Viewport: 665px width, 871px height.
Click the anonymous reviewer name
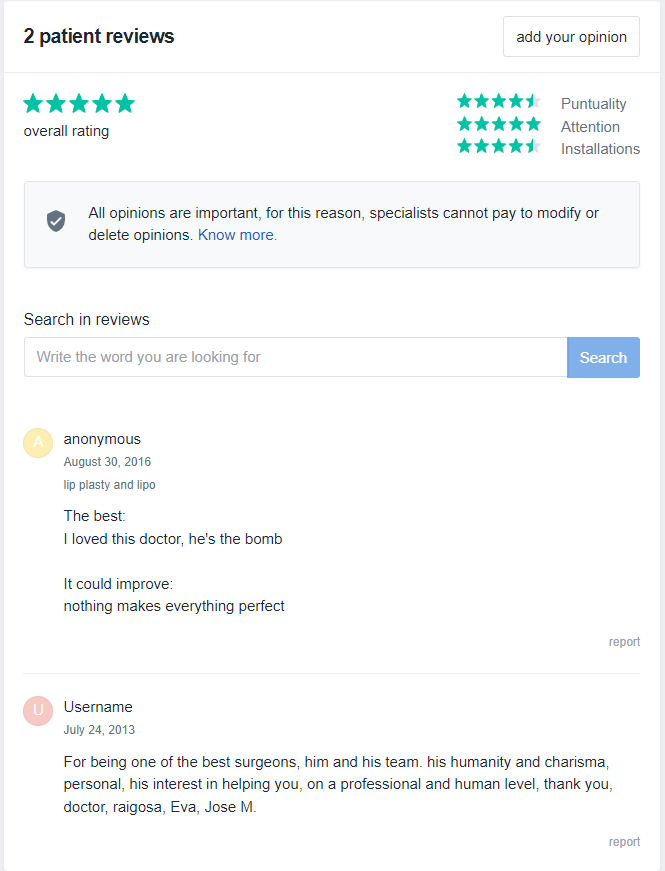point(102,439)
